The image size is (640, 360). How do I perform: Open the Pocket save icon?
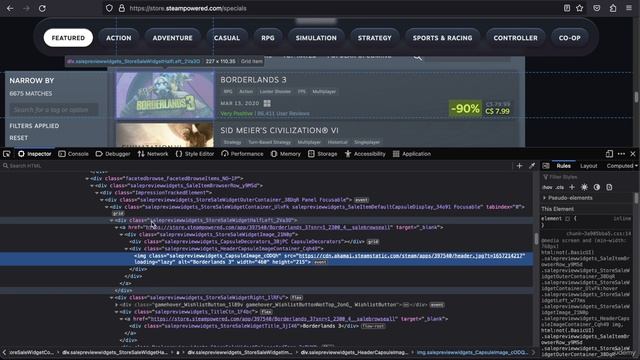pyautogui.click(x=597, y=8)
